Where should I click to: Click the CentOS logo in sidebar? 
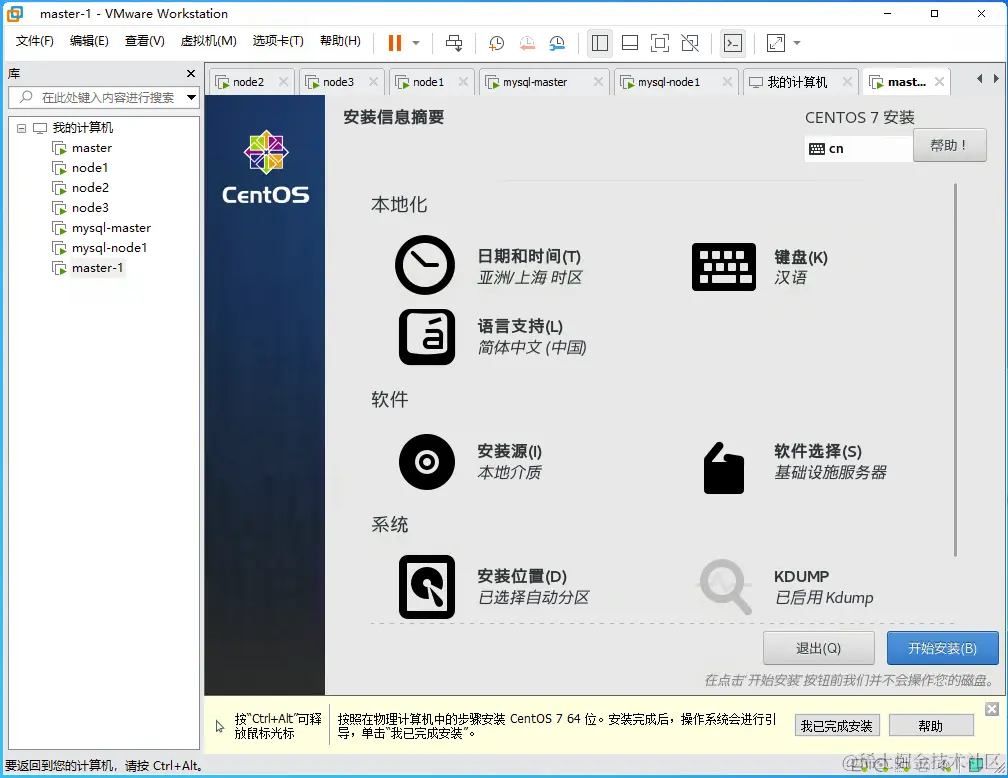(266, 167)
